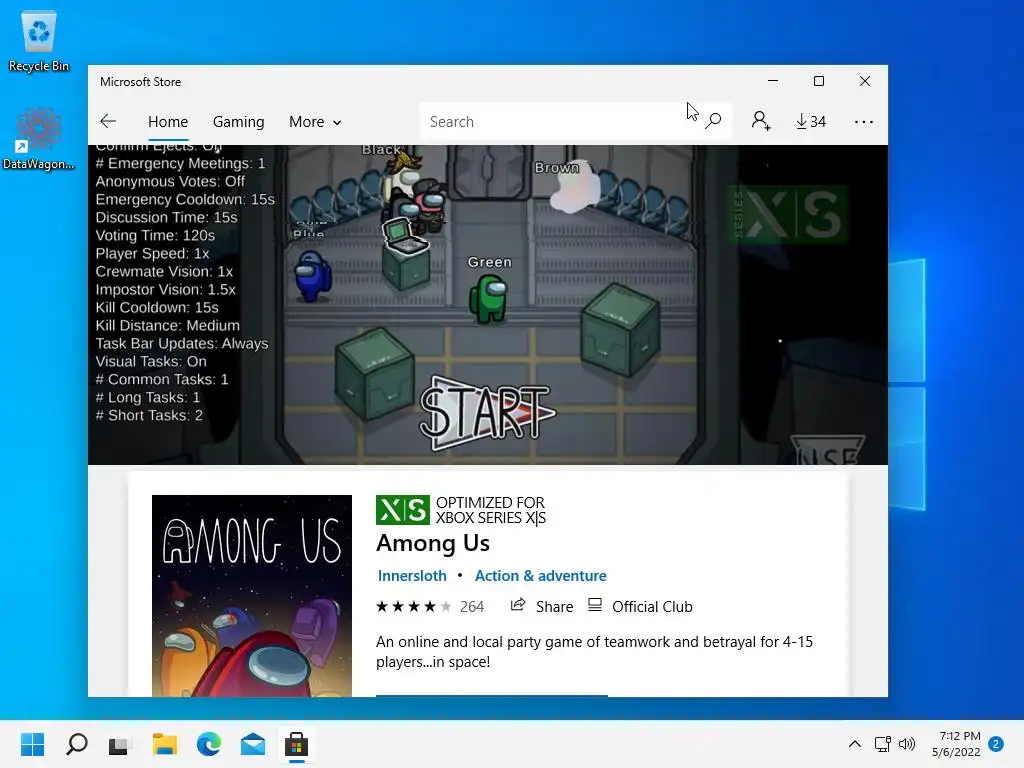Click the star rating 264 reviews
This screenshot has height=768, width=1024.
click(x=430, y=607)
